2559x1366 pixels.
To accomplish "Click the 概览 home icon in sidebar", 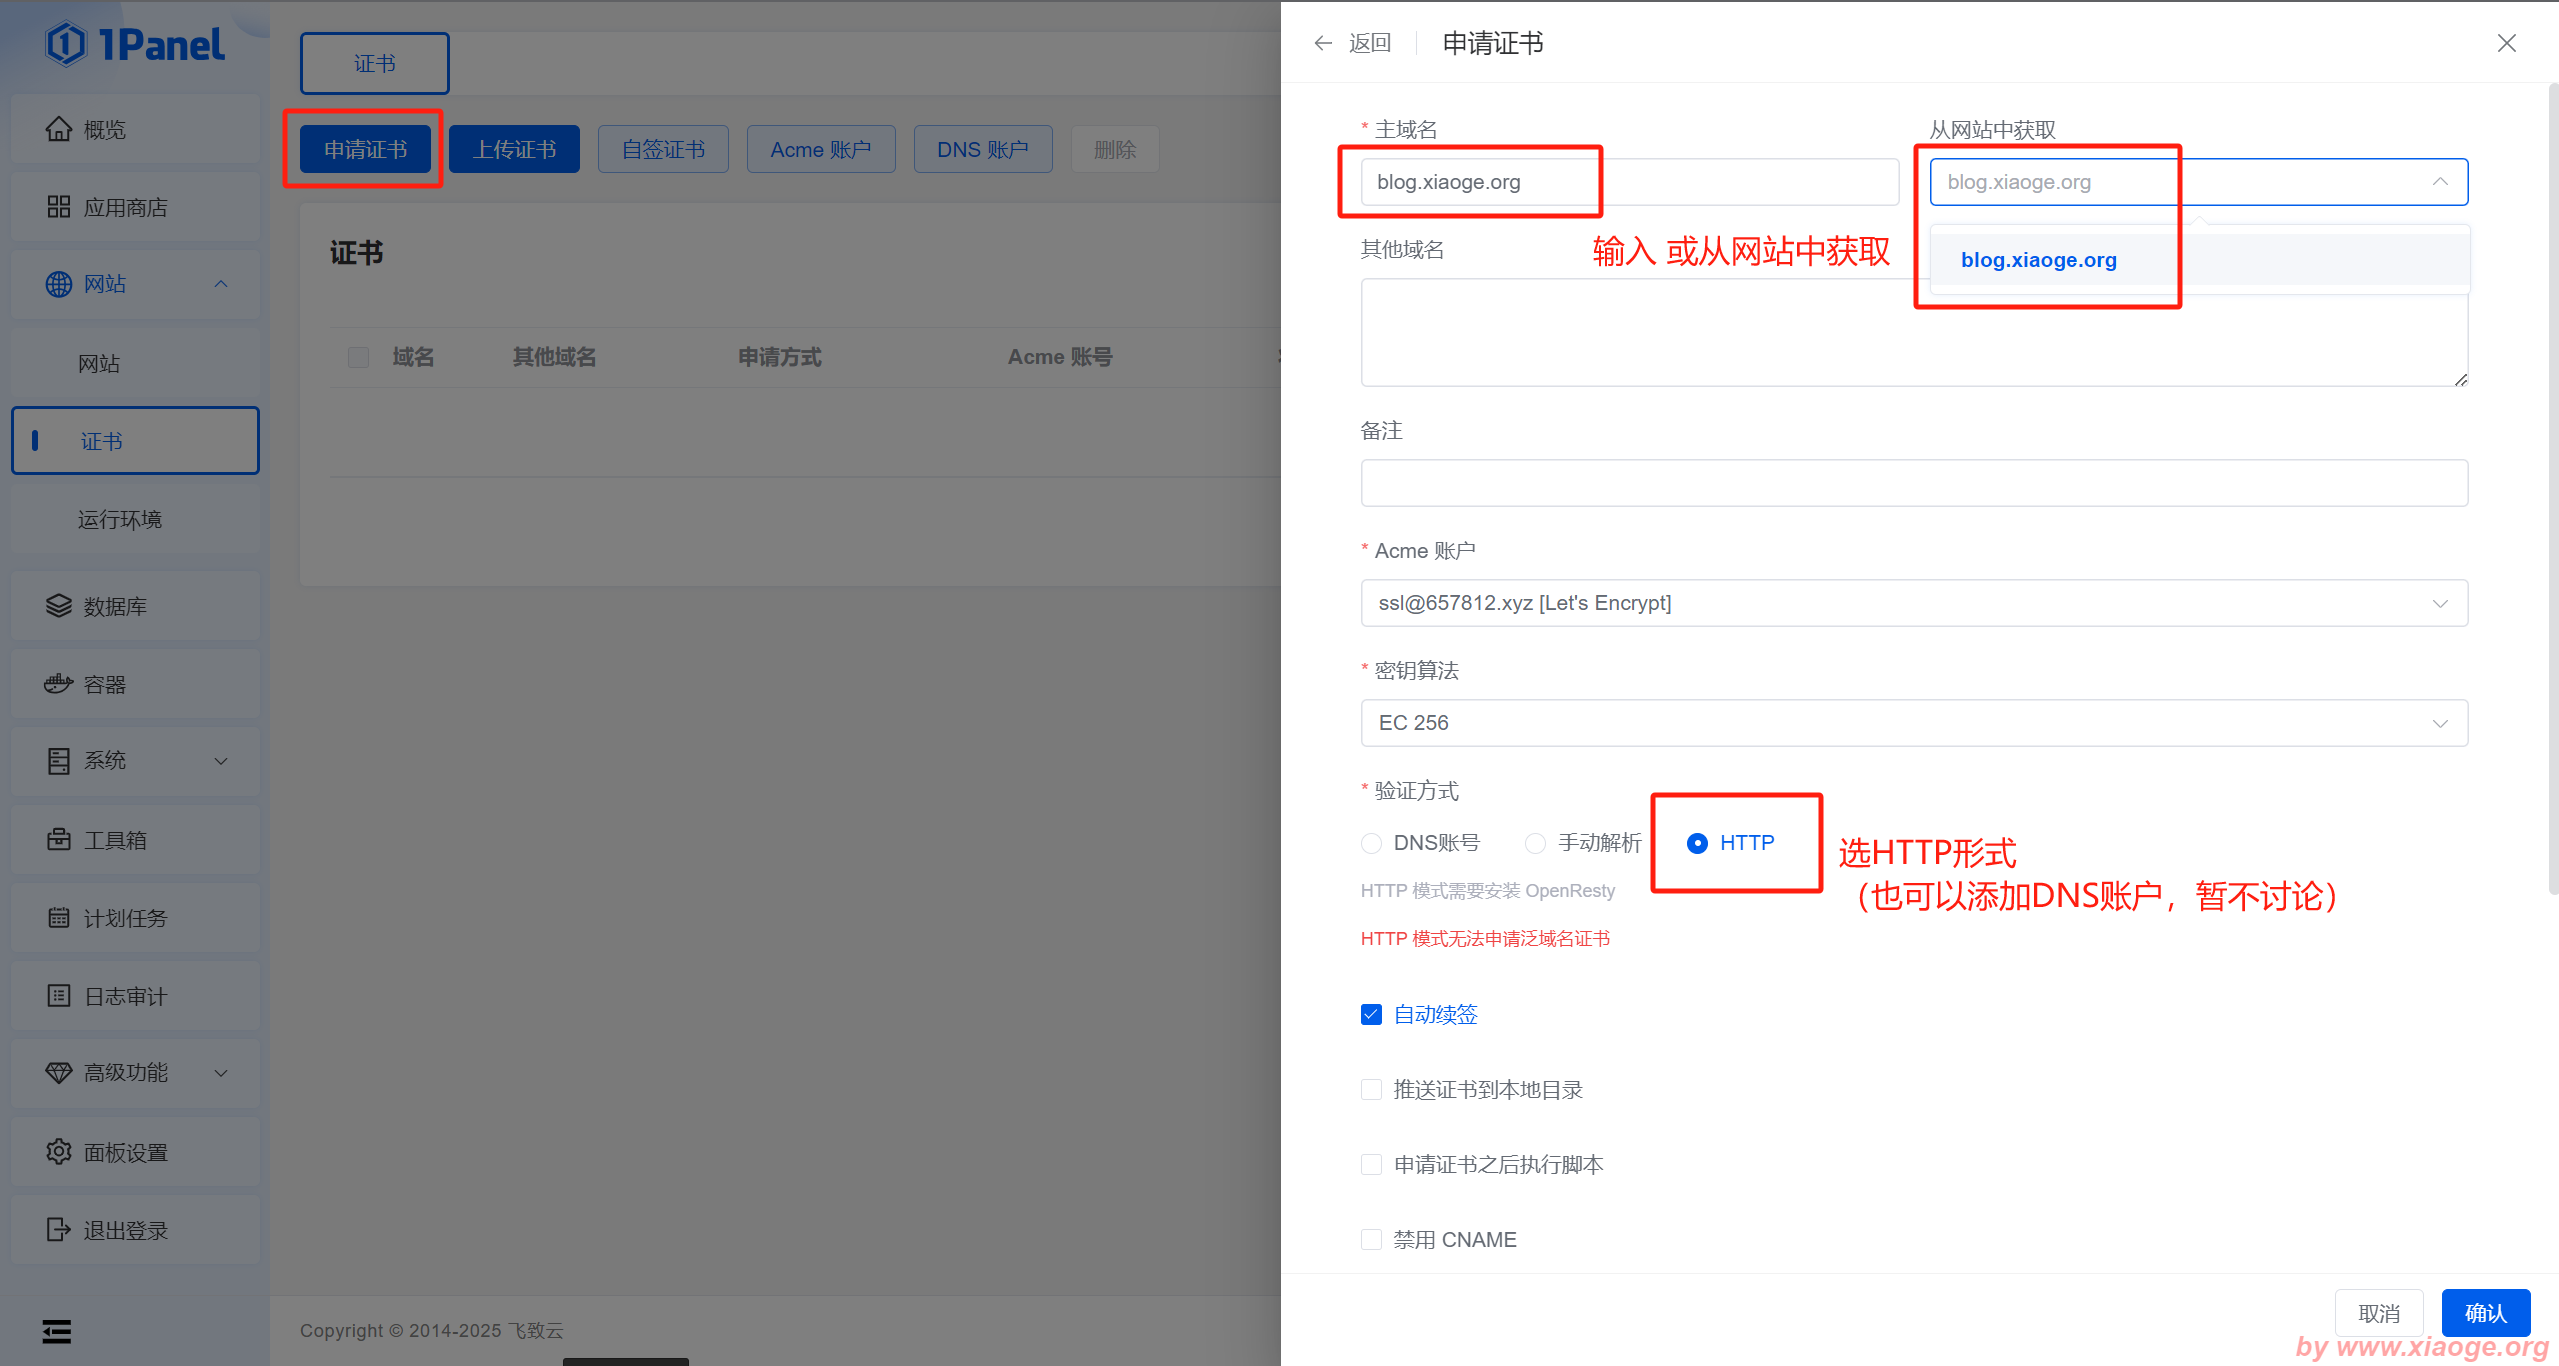I will click(59, 129).
